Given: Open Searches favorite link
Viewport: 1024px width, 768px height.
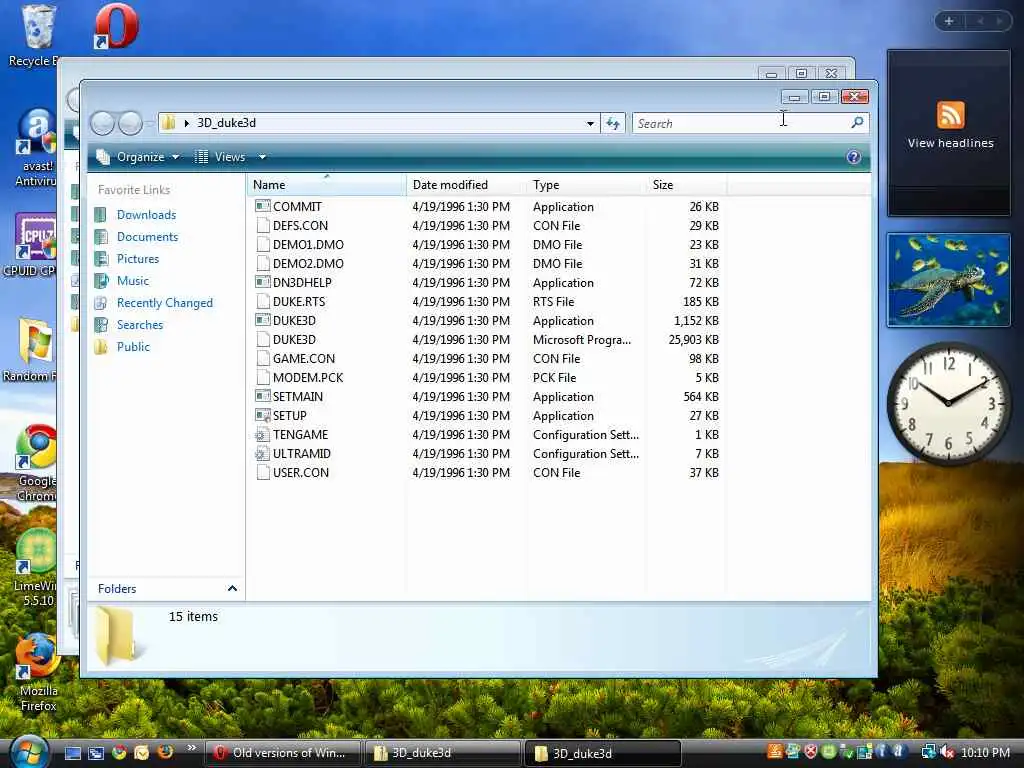Looking at the screenshot, I should tap(140, 325).
